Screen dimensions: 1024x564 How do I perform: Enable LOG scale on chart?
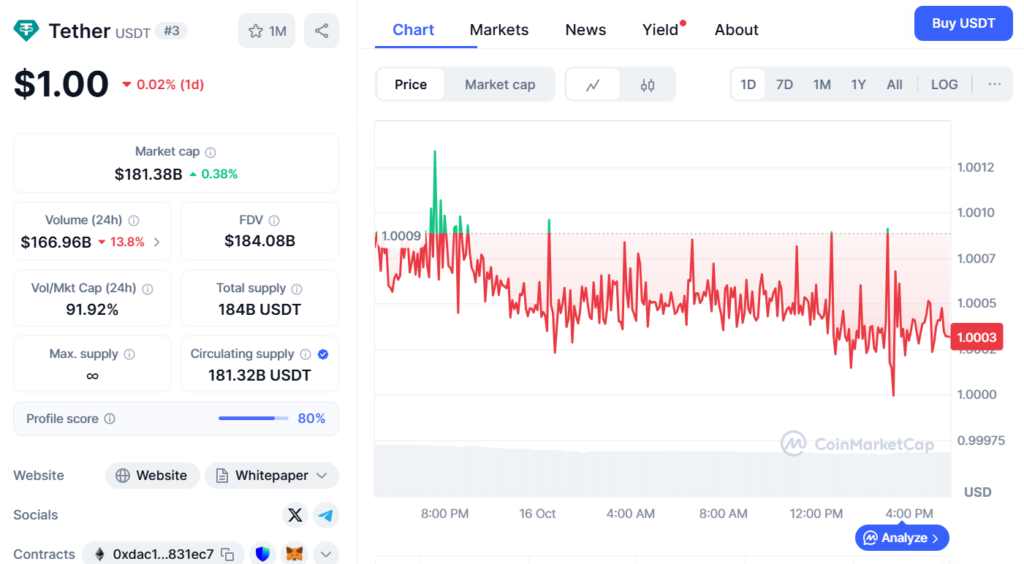[x=944, y=85]
